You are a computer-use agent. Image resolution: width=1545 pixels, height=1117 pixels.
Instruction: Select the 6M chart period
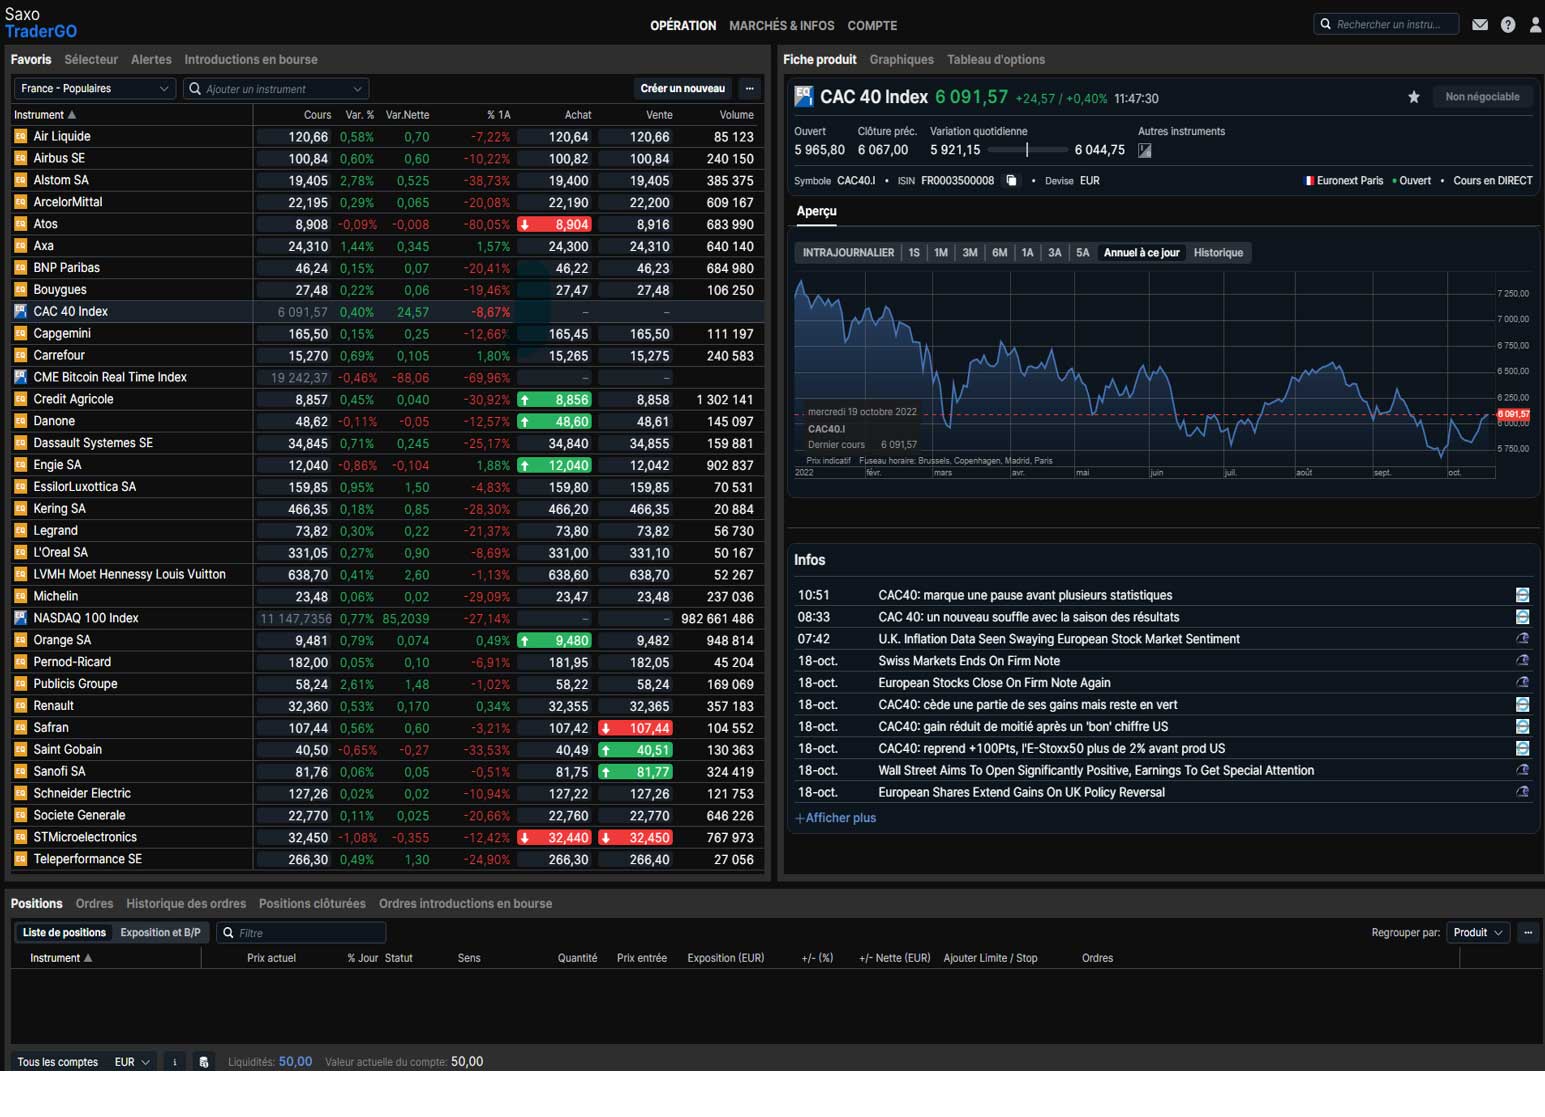999,253
